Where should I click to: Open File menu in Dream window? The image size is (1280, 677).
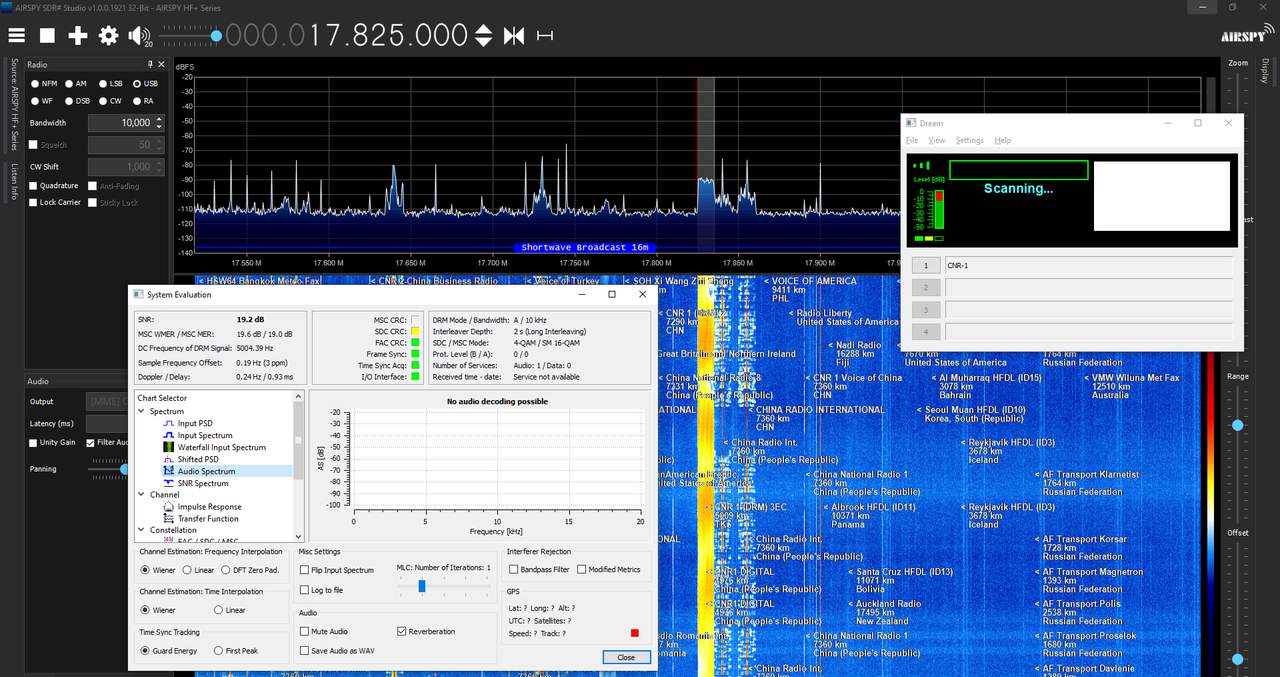(x=912, y=140)
